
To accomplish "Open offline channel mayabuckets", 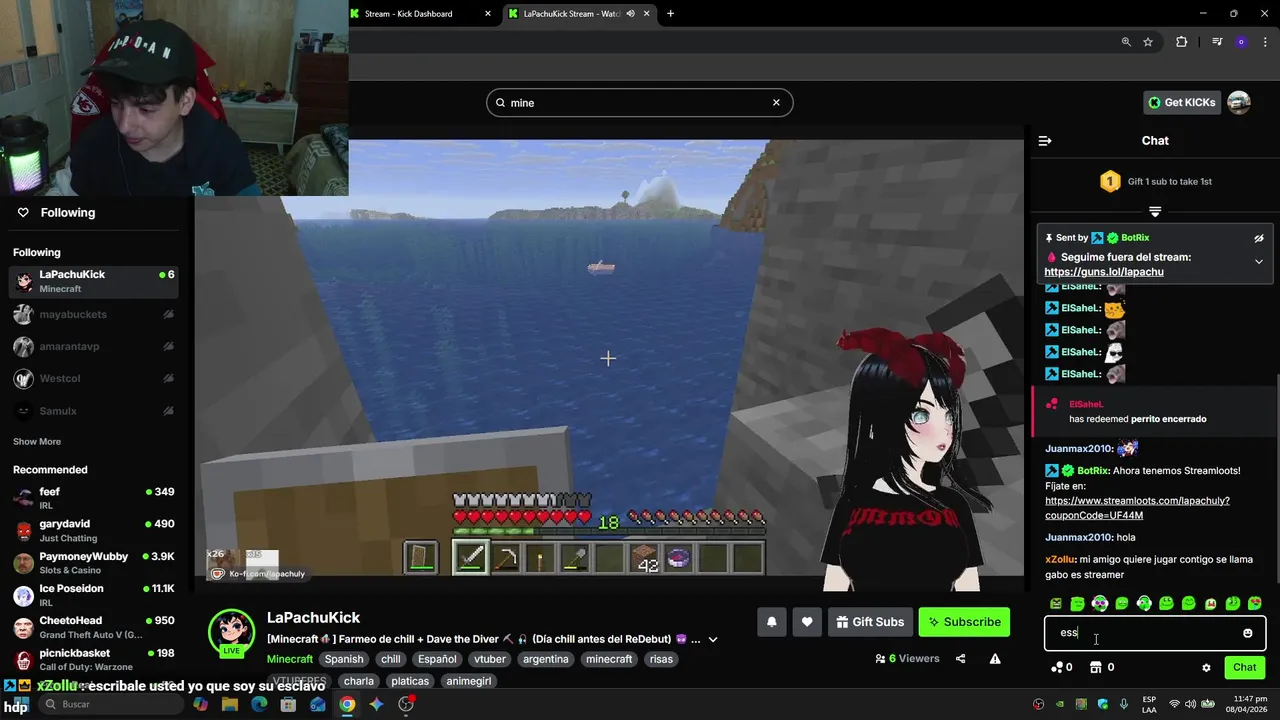I will (x=93, y=314).
